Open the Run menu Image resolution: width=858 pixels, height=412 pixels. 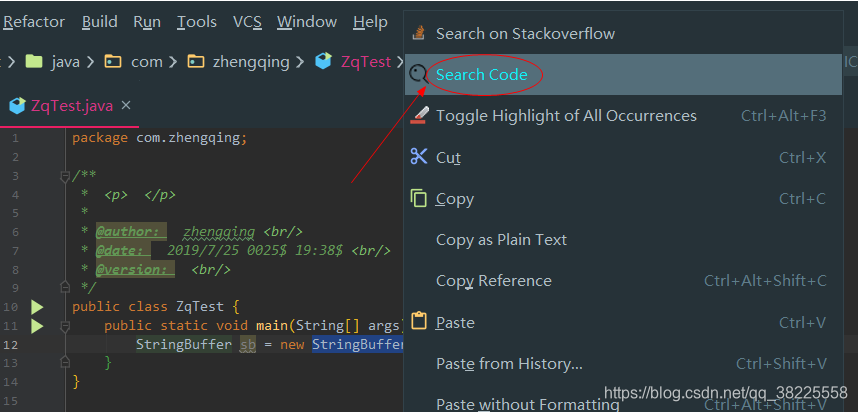147,22
